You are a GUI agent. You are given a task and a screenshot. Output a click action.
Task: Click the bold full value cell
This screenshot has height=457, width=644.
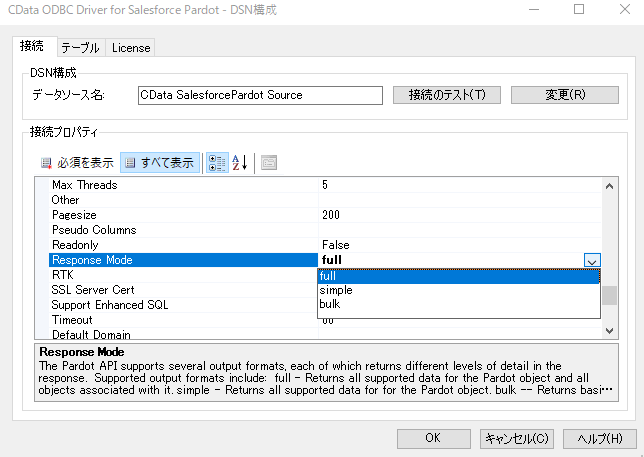tap(451, 260)
